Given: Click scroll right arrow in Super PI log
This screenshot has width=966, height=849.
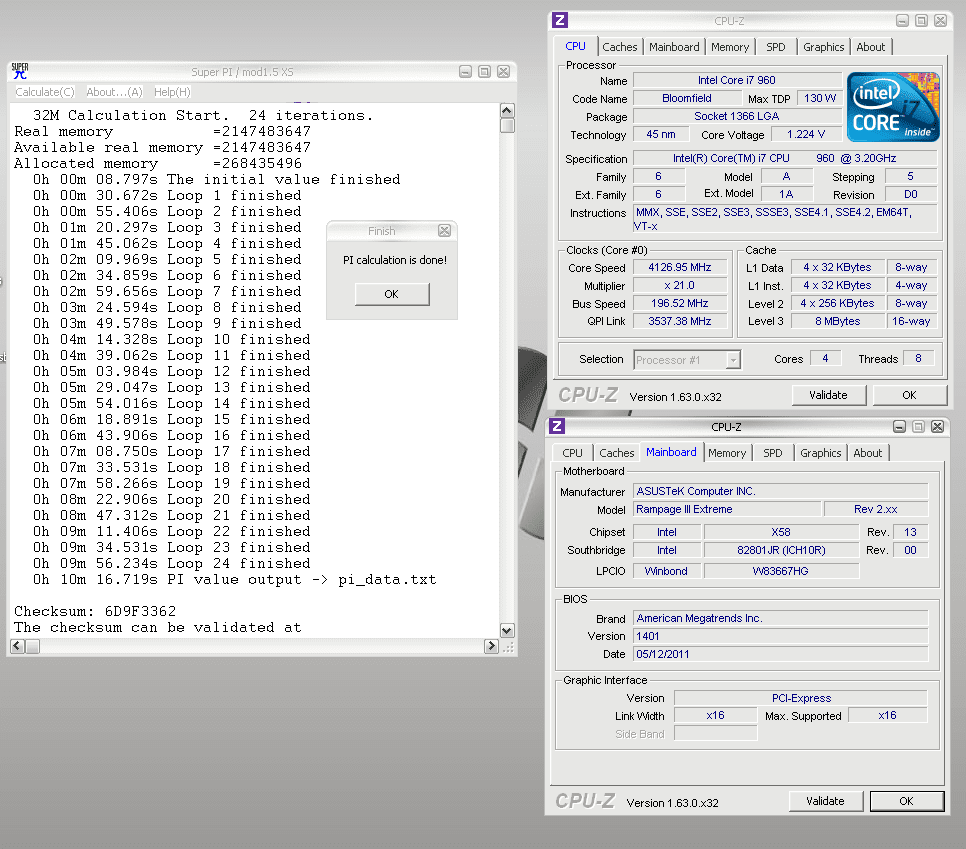Looking at the screenshot, I should [x=491, y=646].
